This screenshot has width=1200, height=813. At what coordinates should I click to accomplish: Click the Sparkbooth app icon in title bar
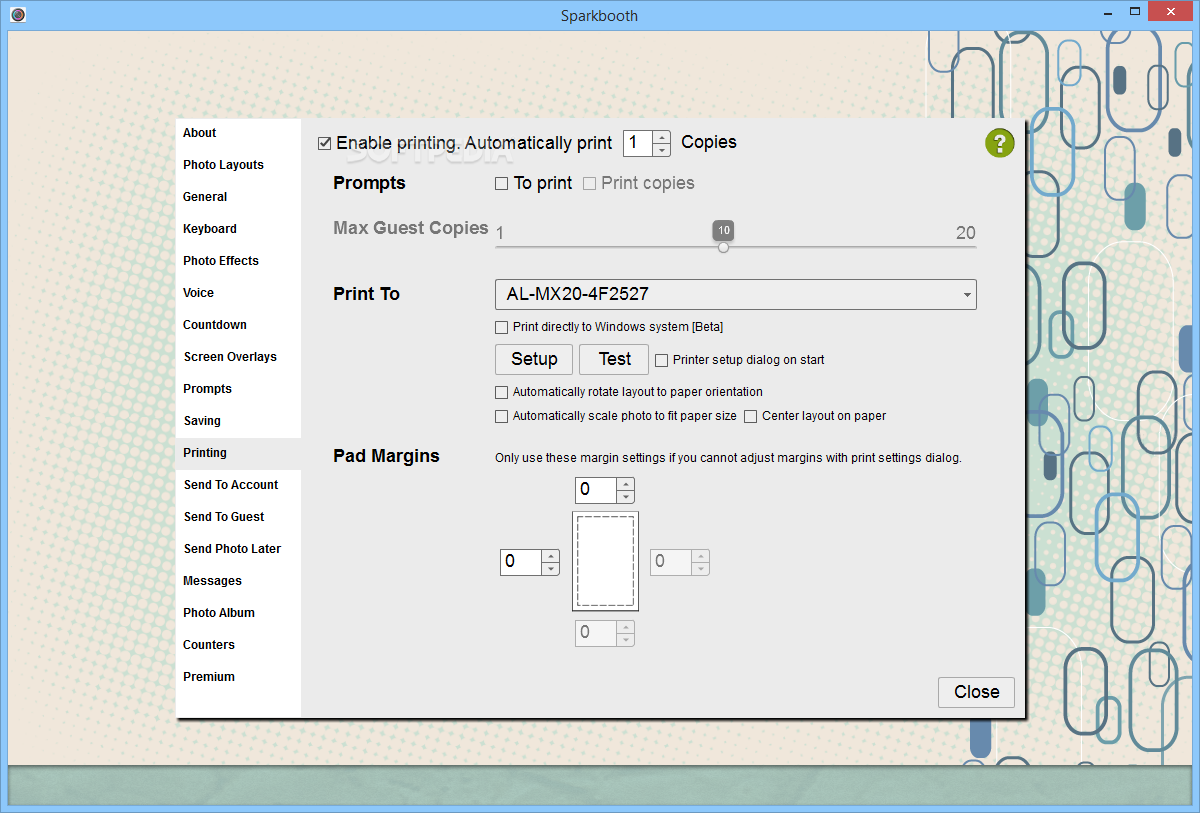pyautogui.click(x=17, y=14)
